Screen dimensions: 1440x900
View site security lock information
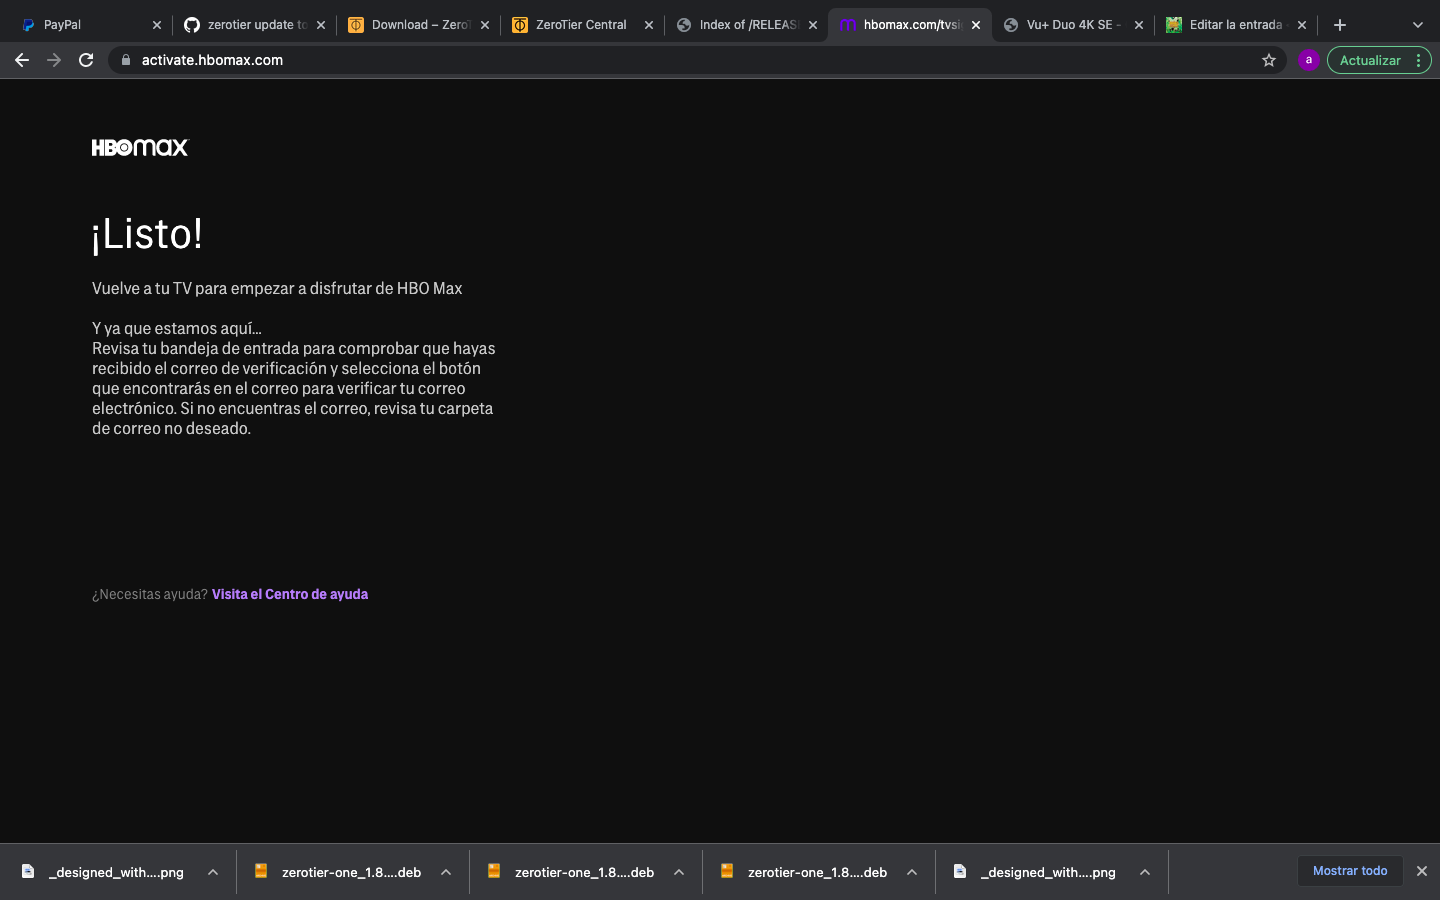point(126,60)
